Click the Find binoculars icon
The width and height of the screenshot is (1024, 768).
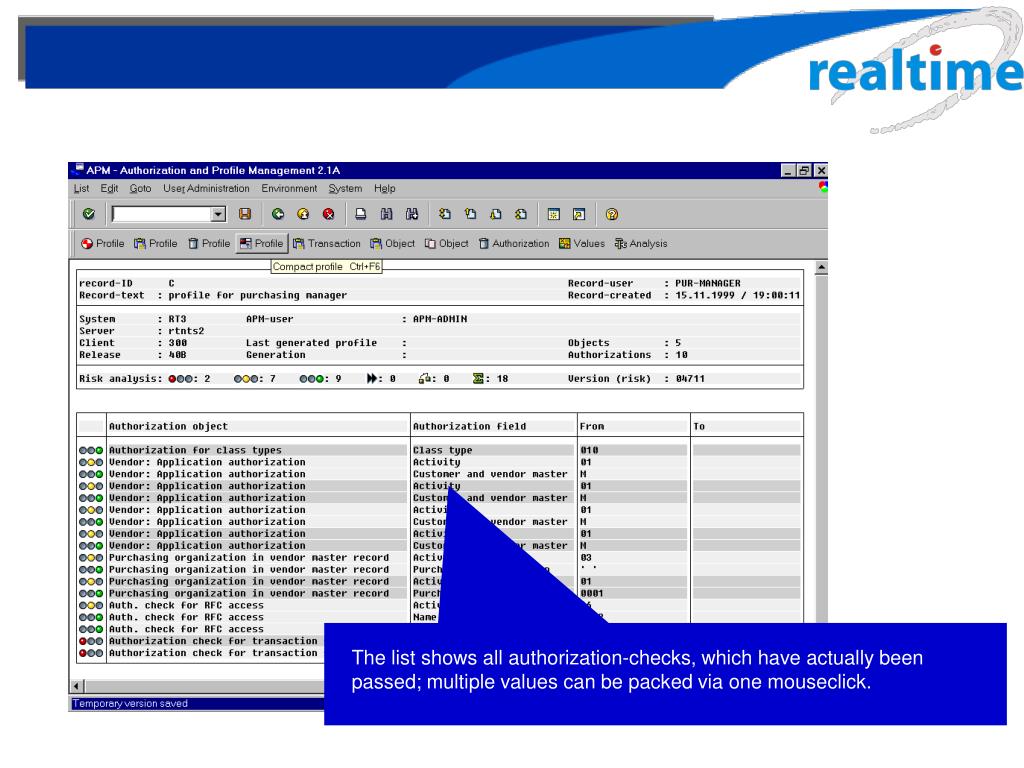387,214
